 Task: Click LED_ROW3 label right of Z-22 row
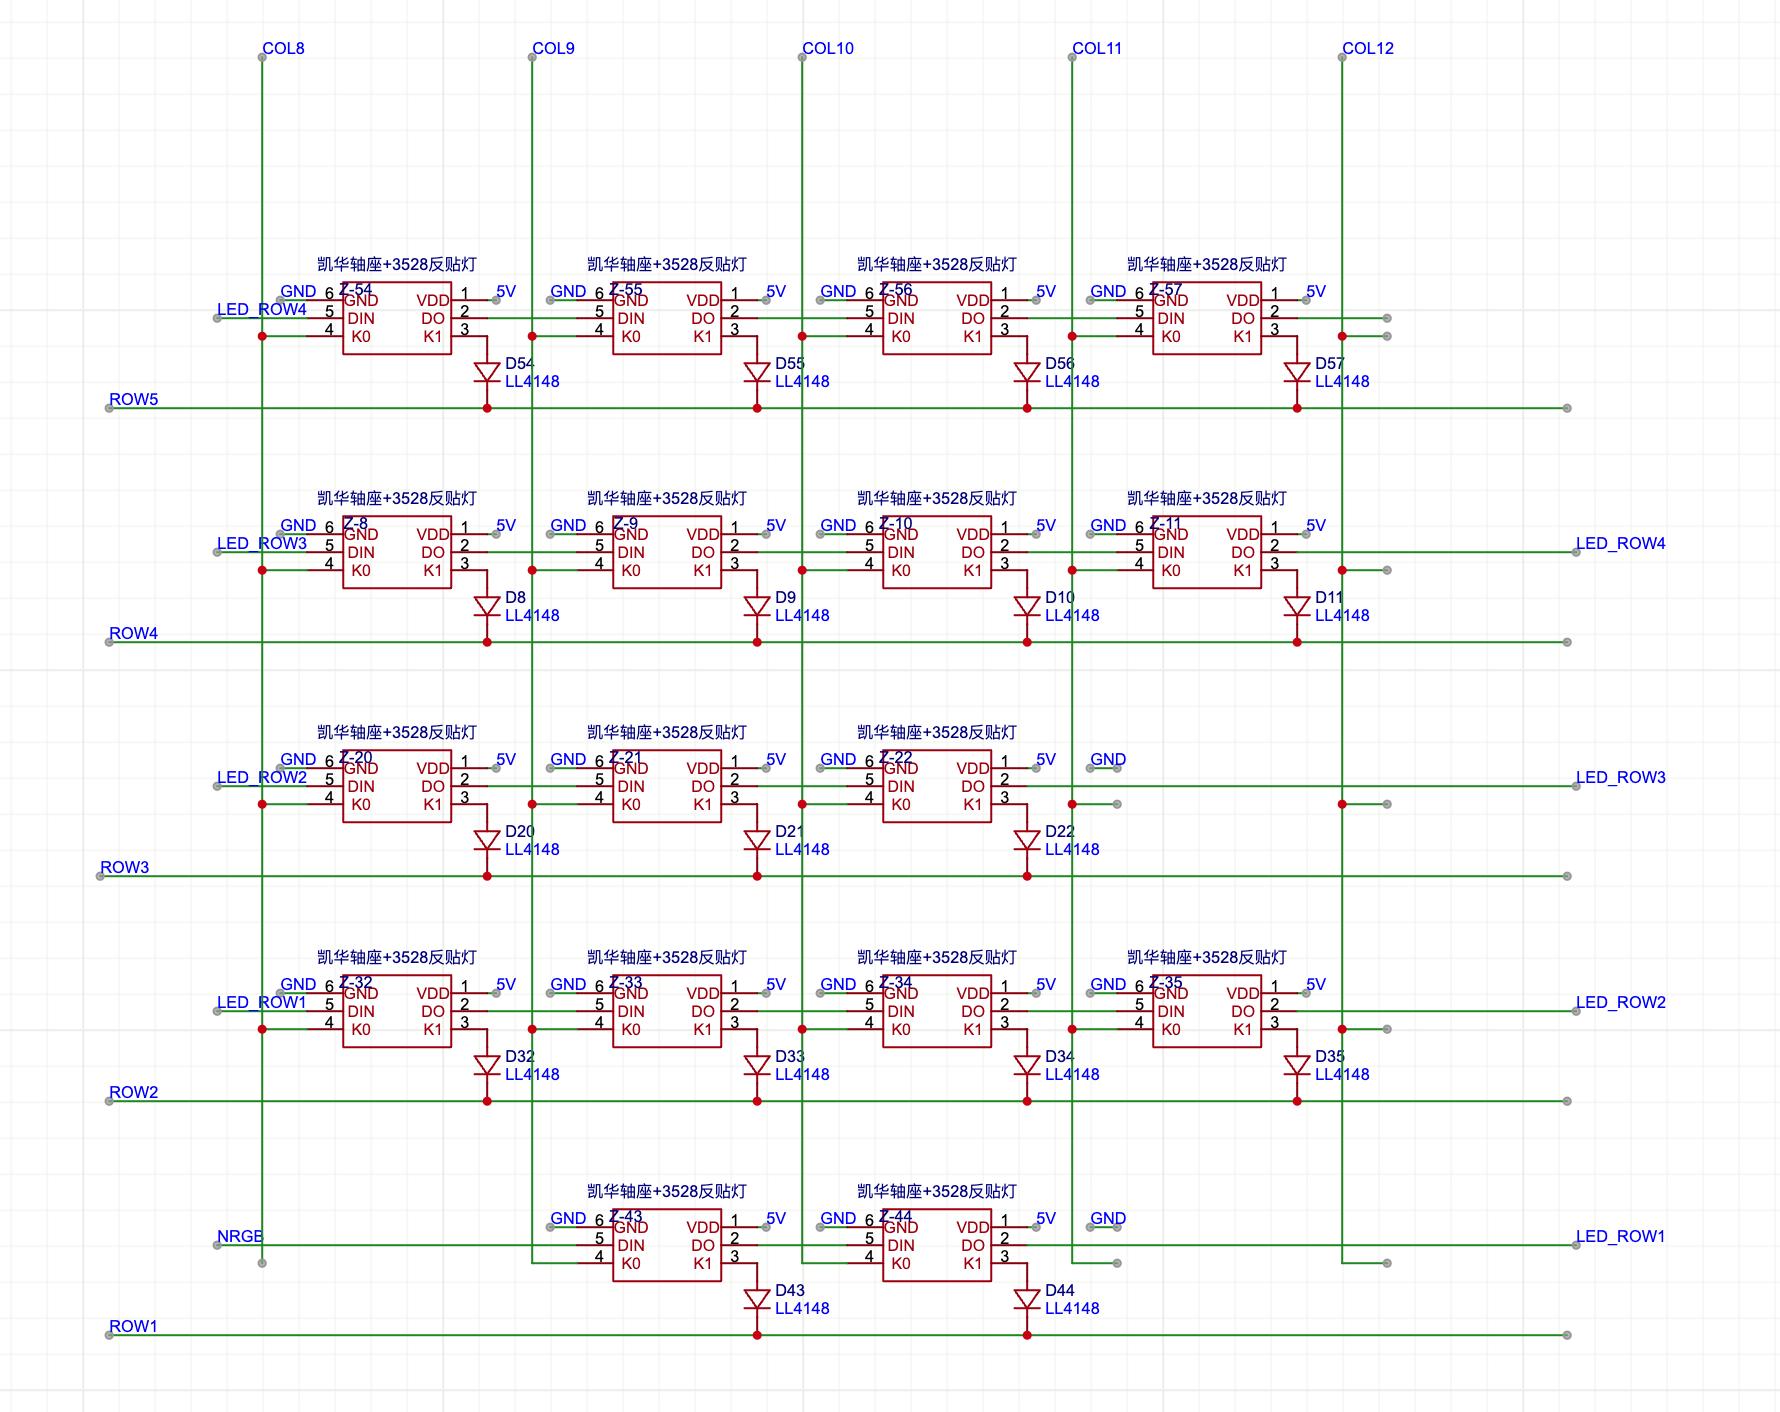point(1621,777)
